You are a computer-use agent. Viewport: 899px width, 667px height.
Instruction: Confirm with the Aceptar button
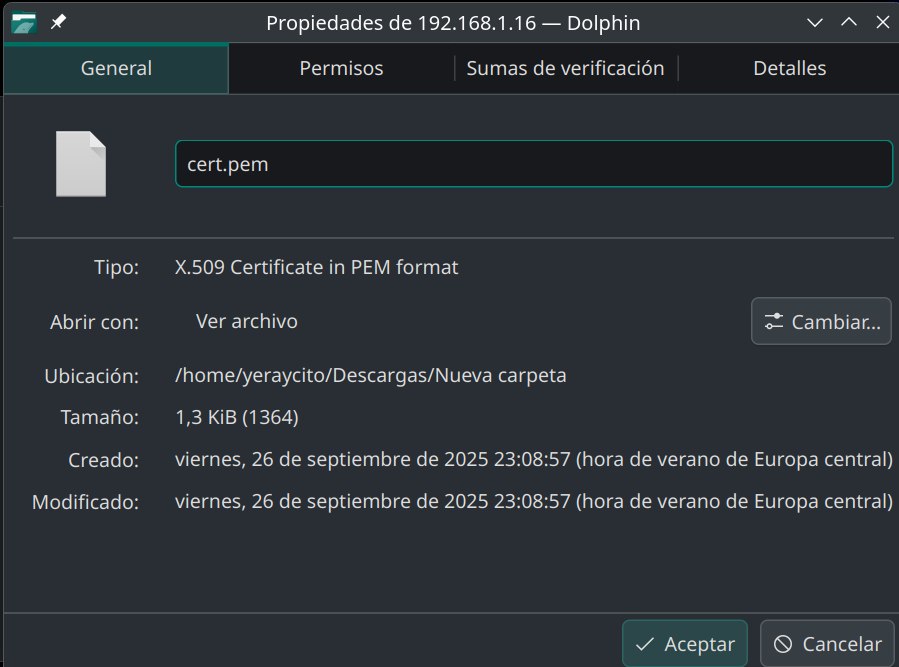(x=684, y=644)
